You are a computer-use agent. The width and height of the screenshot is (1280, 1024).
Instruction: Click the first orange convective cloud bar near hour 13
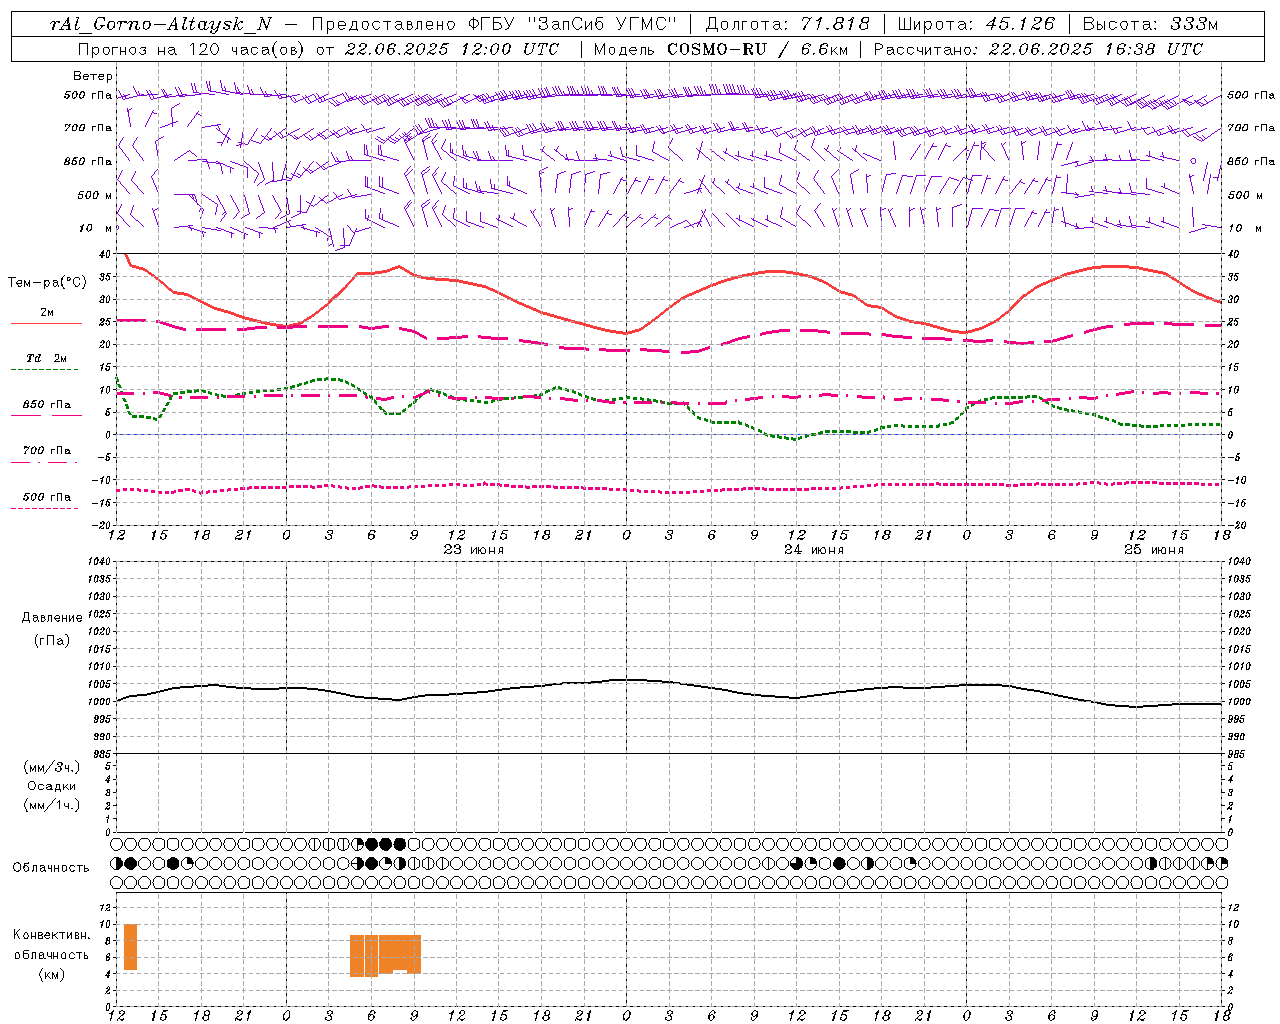click(130, 947)
